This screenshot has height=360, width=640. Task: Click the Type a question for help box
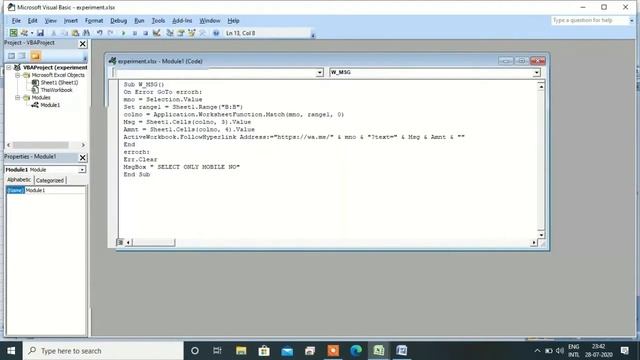589,20
